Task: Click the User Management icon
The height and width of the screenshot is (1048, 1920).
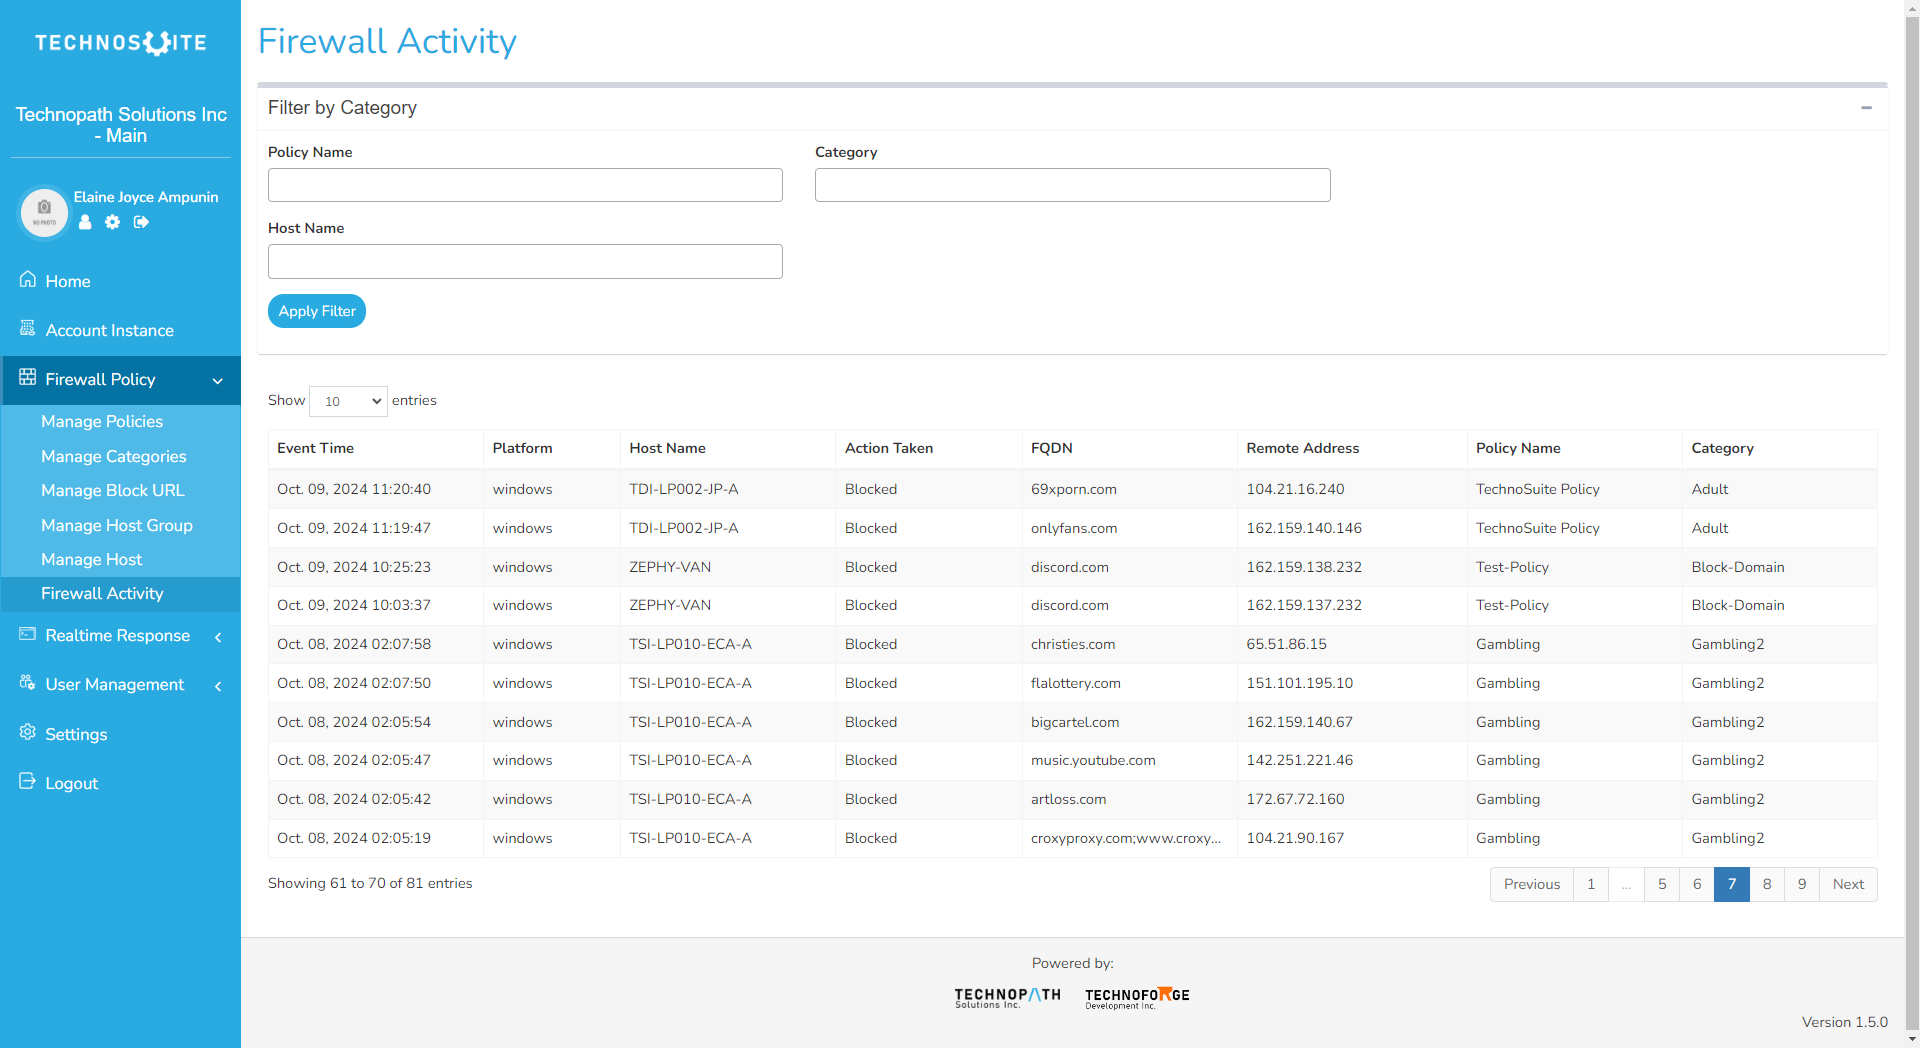Action: pyautogui.click(x=27, y=684)
